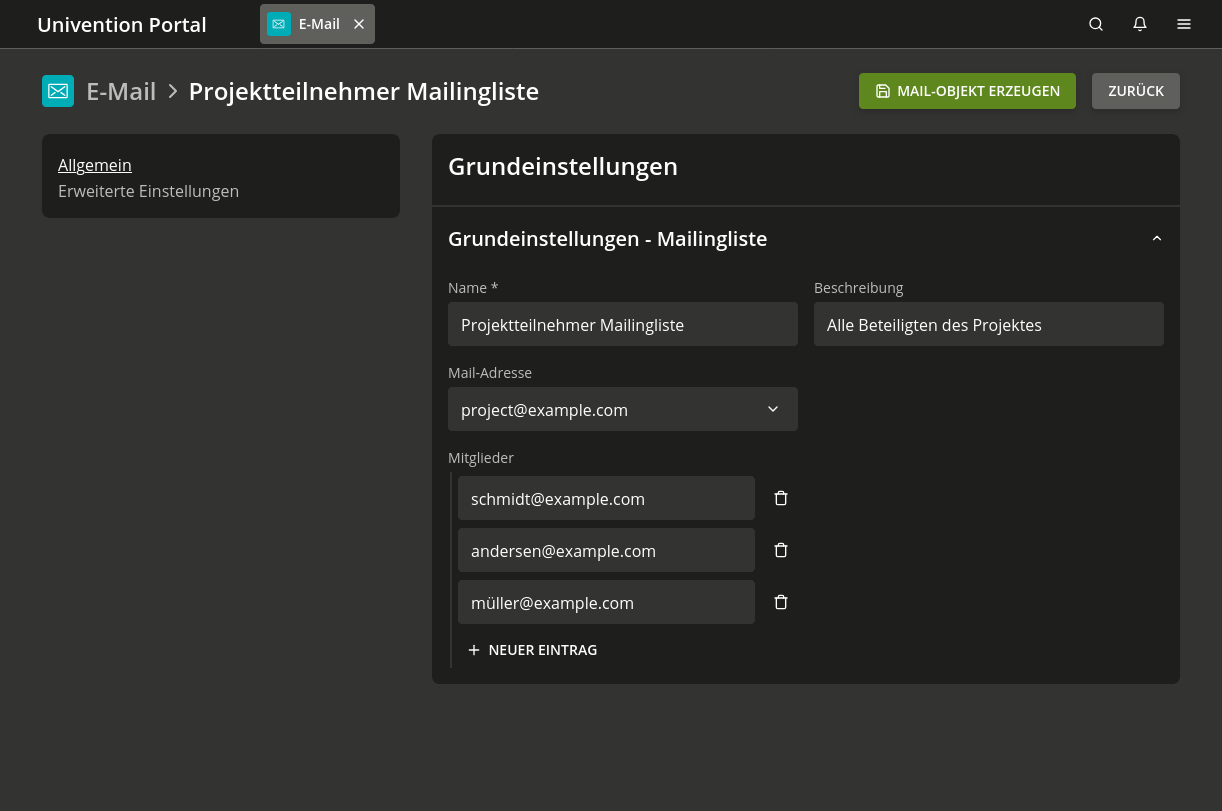The image size is (1222, 811).
Task: Go to Univention Portal home title
Action: tap(122, 24)
